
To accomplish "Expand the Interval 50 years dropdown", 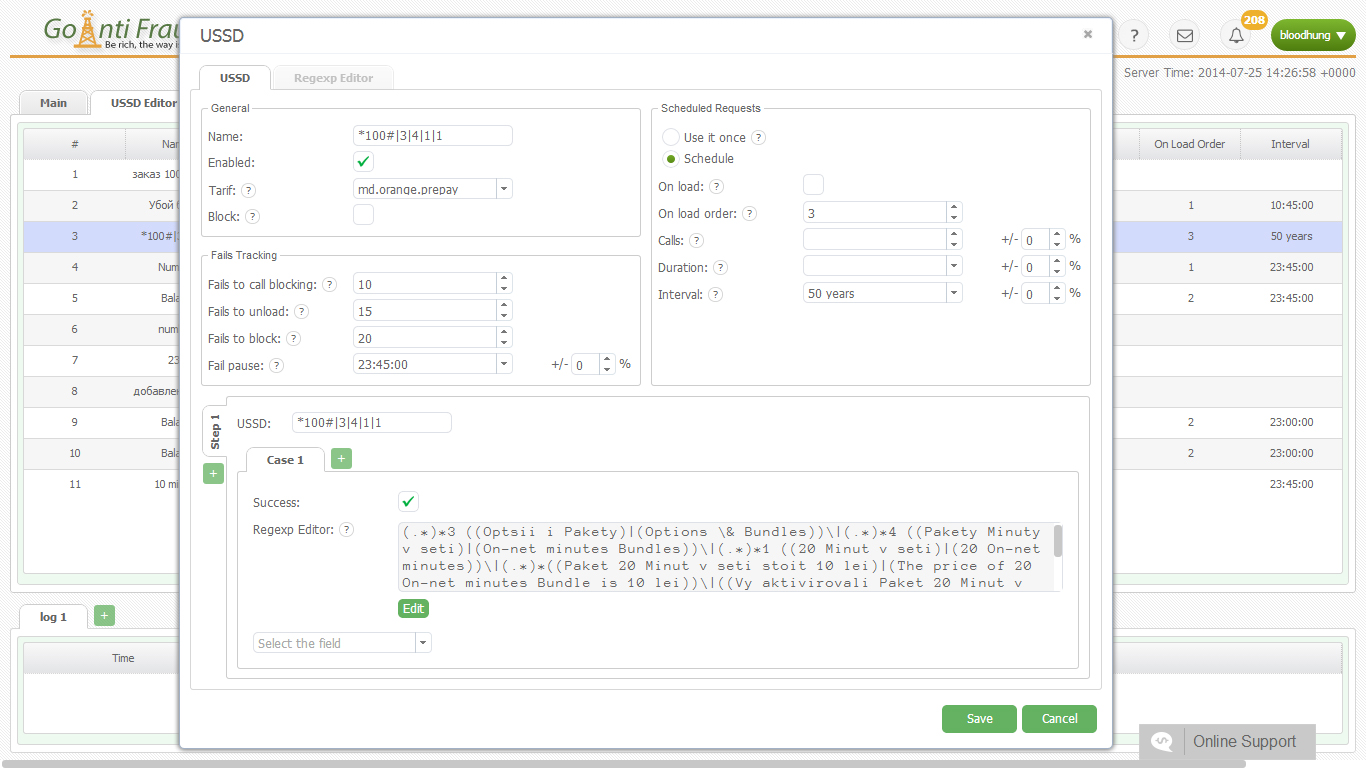I will click(x=954, y=294).
